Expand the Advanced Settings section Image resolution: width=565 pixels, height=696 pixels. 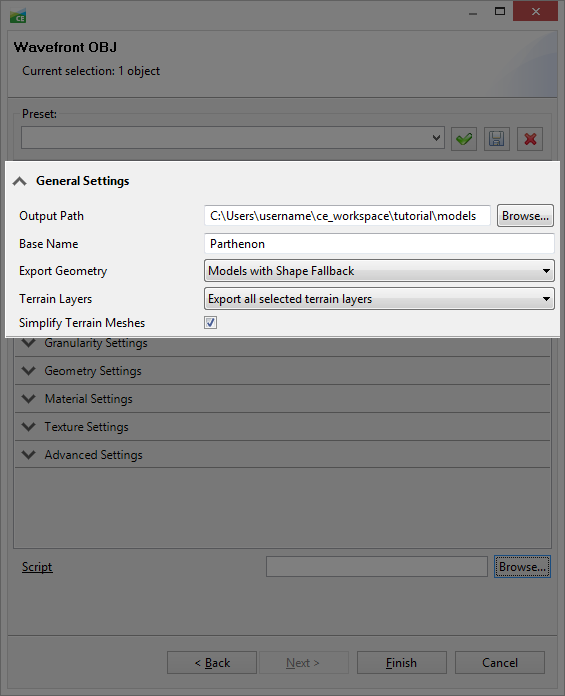pos(29,455)
